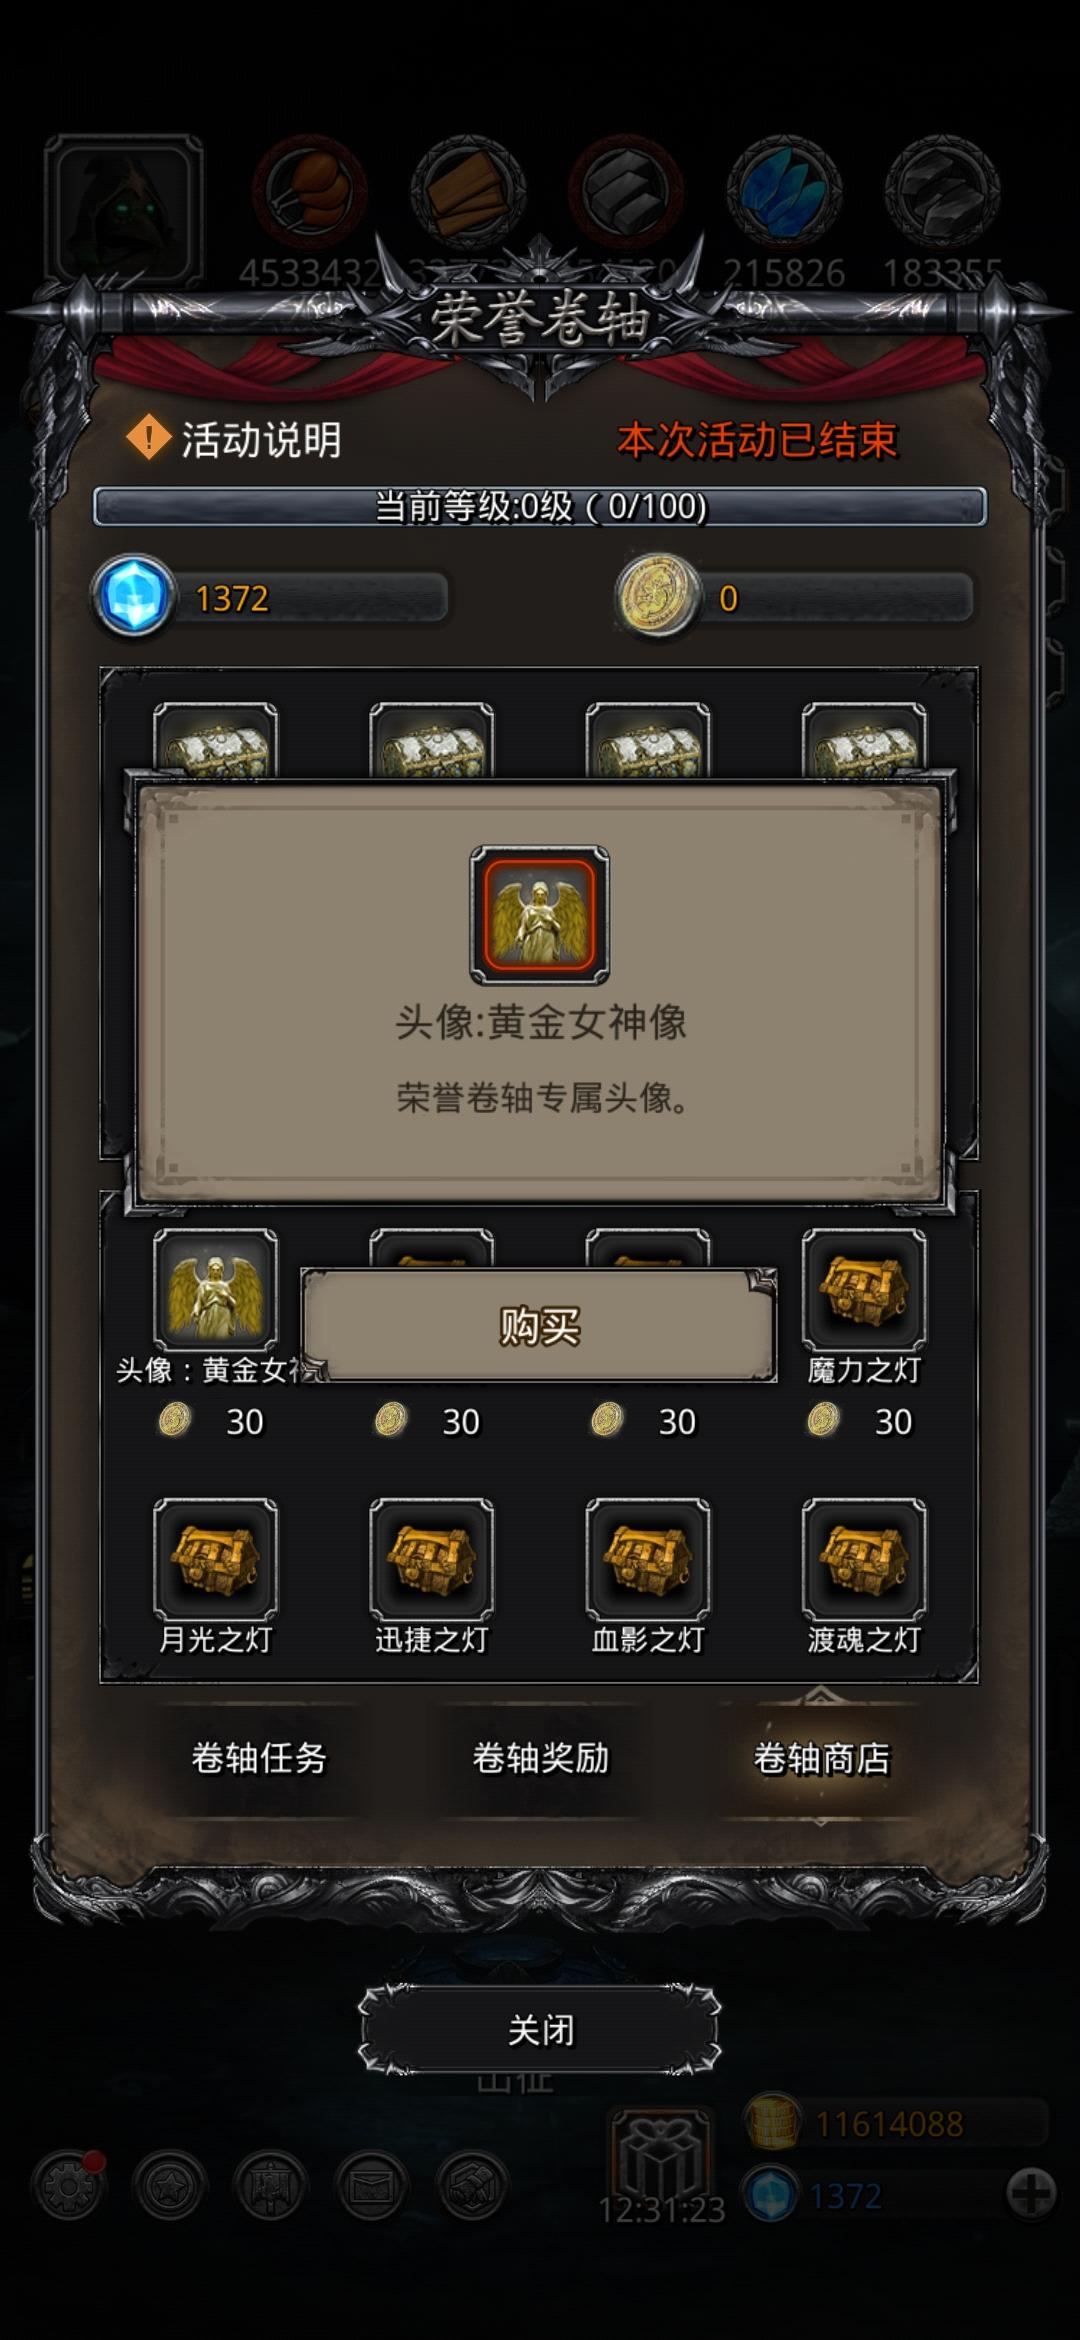Open the 渡魂之灯 chest item

pyautogui.click(x=864, y=1558)
